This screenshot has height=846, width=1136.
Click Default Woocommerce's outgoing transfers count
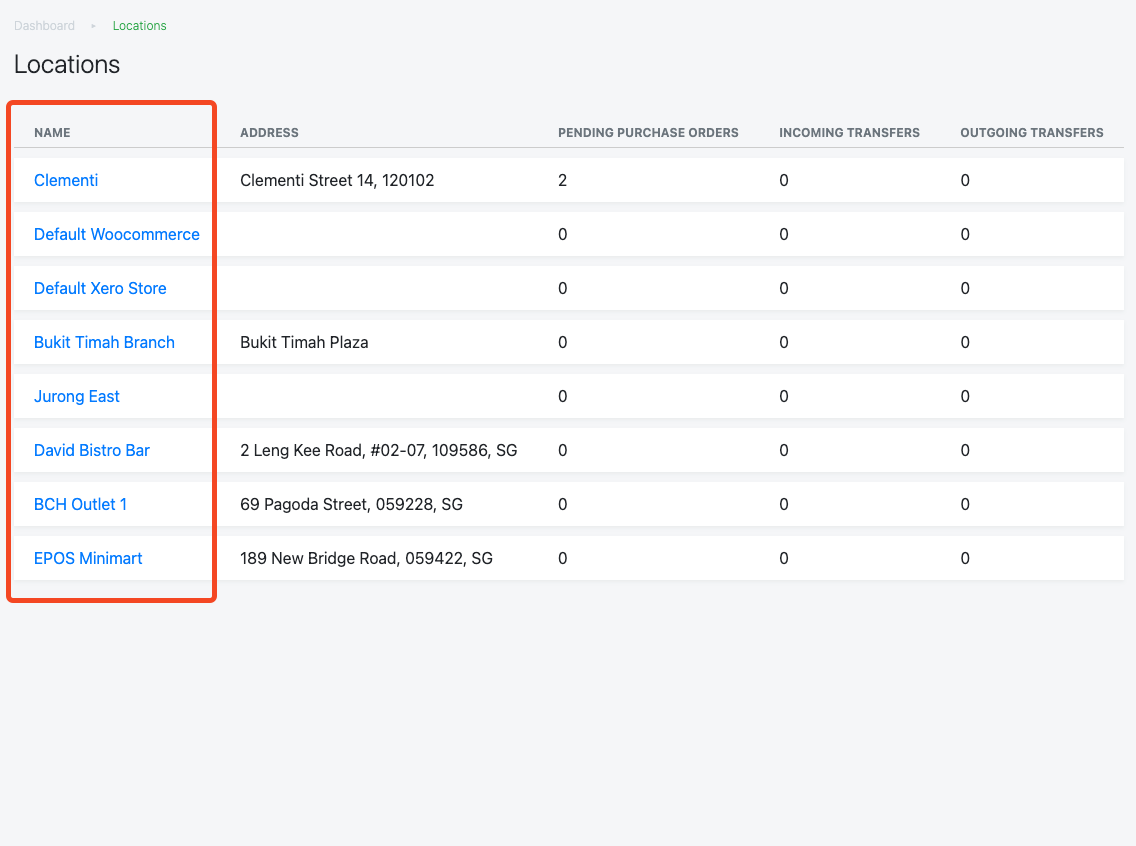pos(965,235)
